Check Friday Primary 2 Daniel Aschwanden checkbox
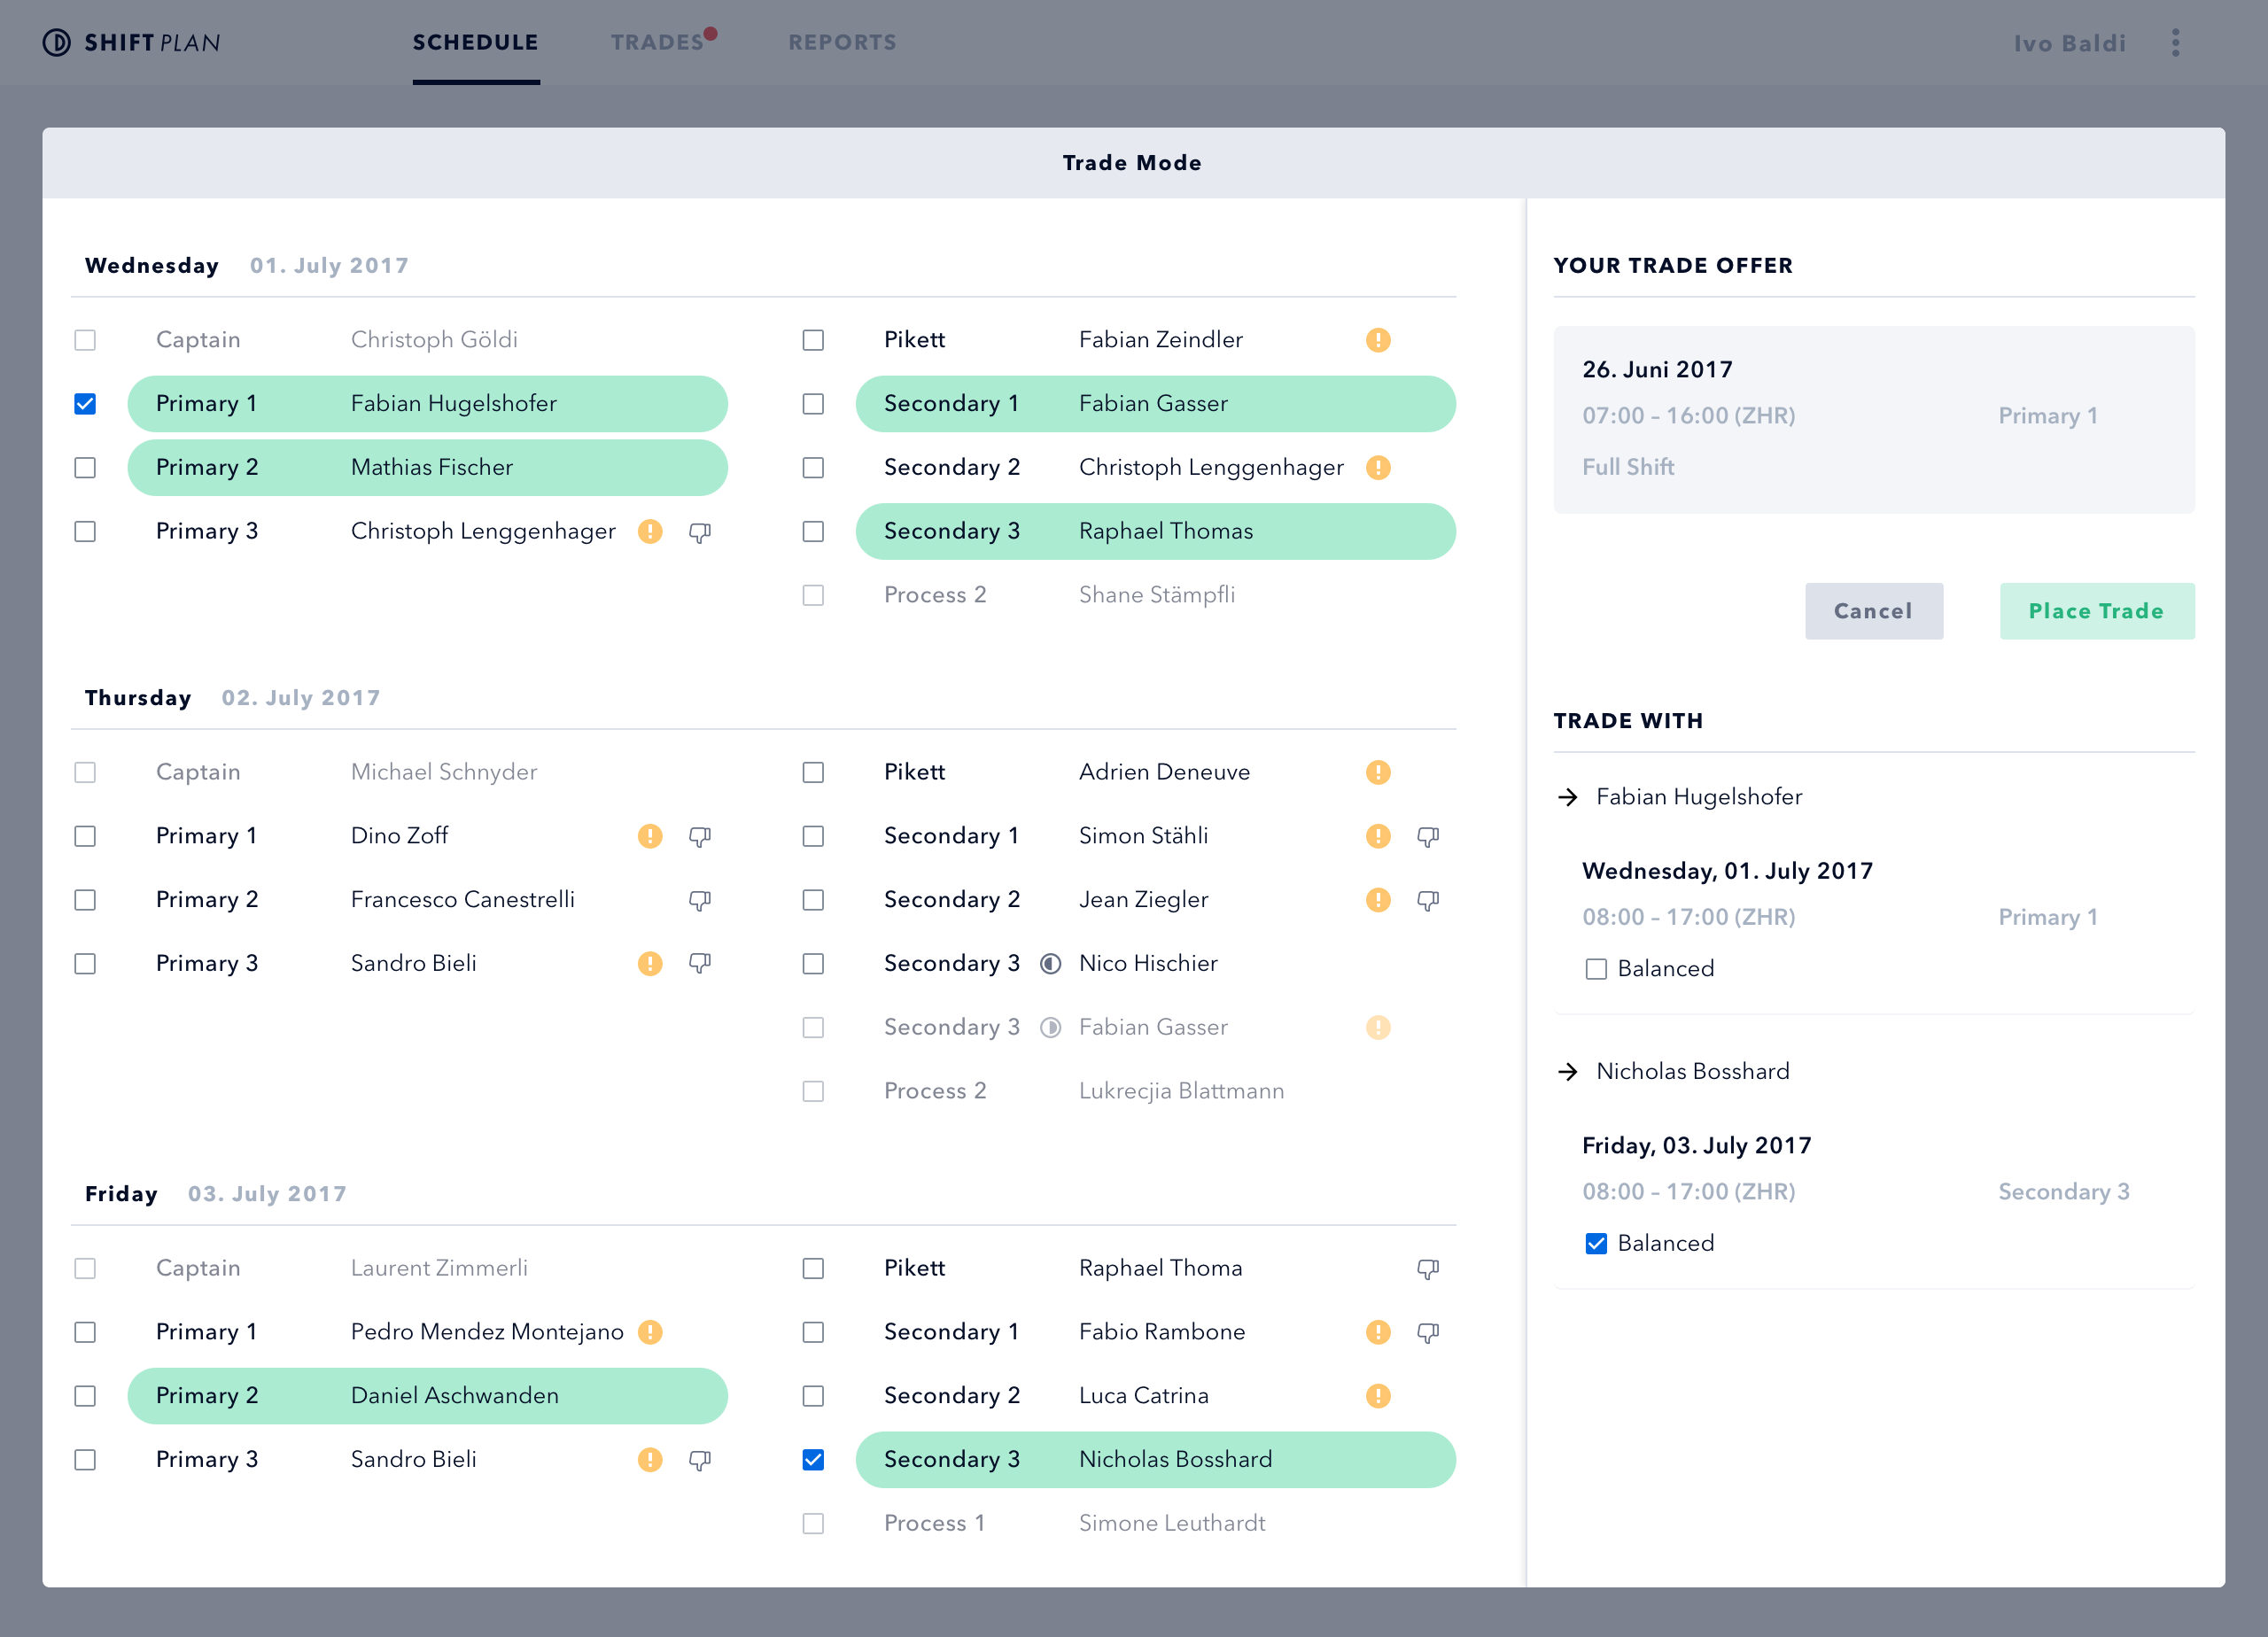This screenshot has width=2268, height=1637. [85, 1396]
